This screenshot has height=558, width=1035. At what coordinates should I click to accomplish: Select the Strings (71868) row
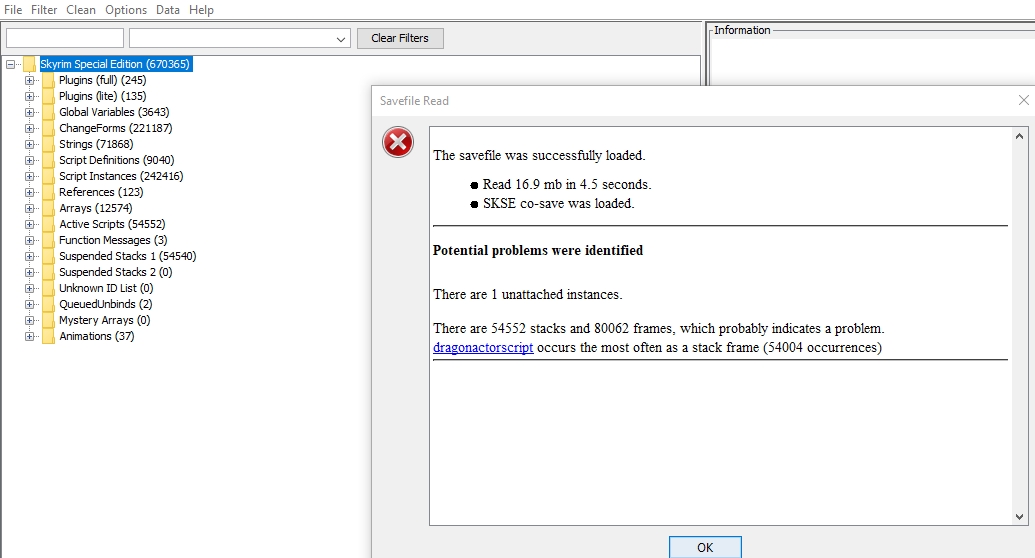click(96, 144)
